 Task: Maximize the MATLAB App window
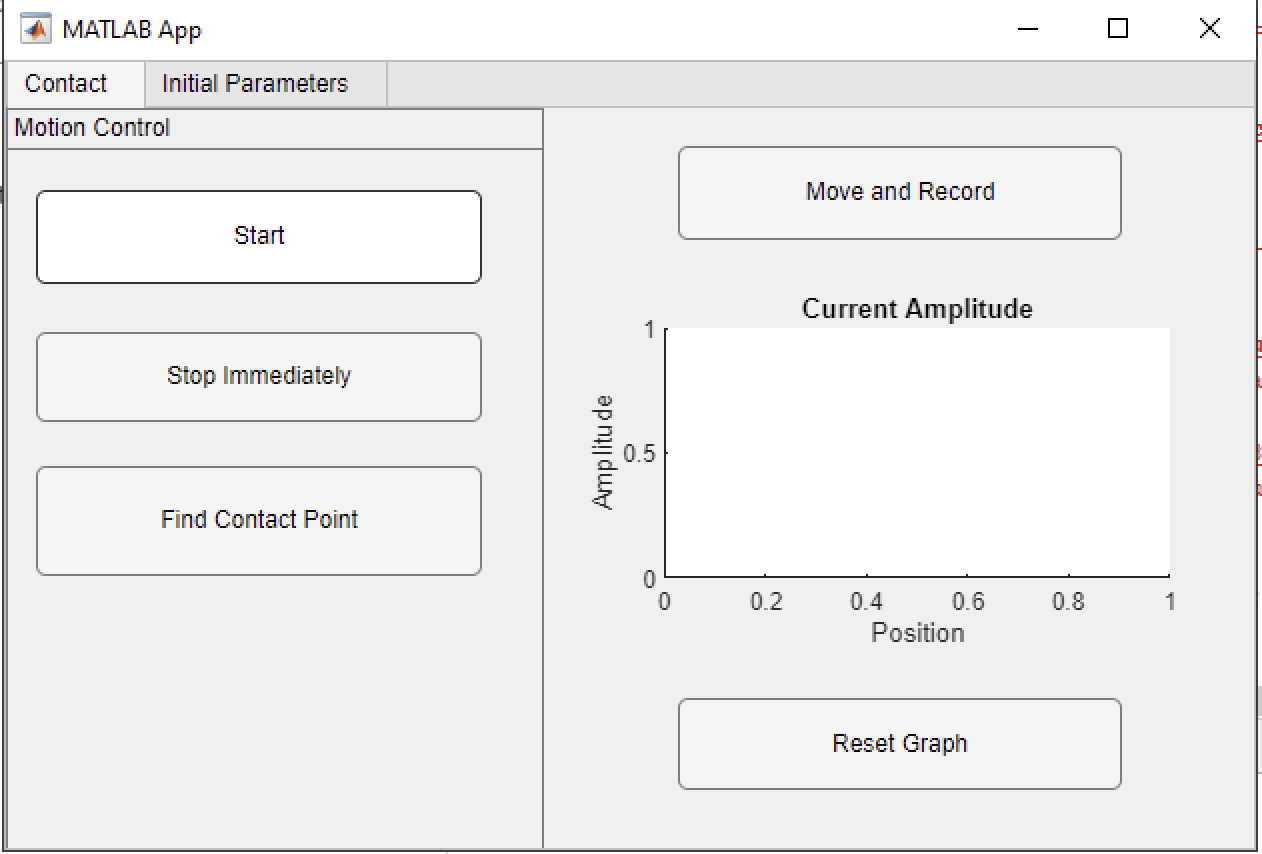pyautogui.click(x=1118, y=29)
